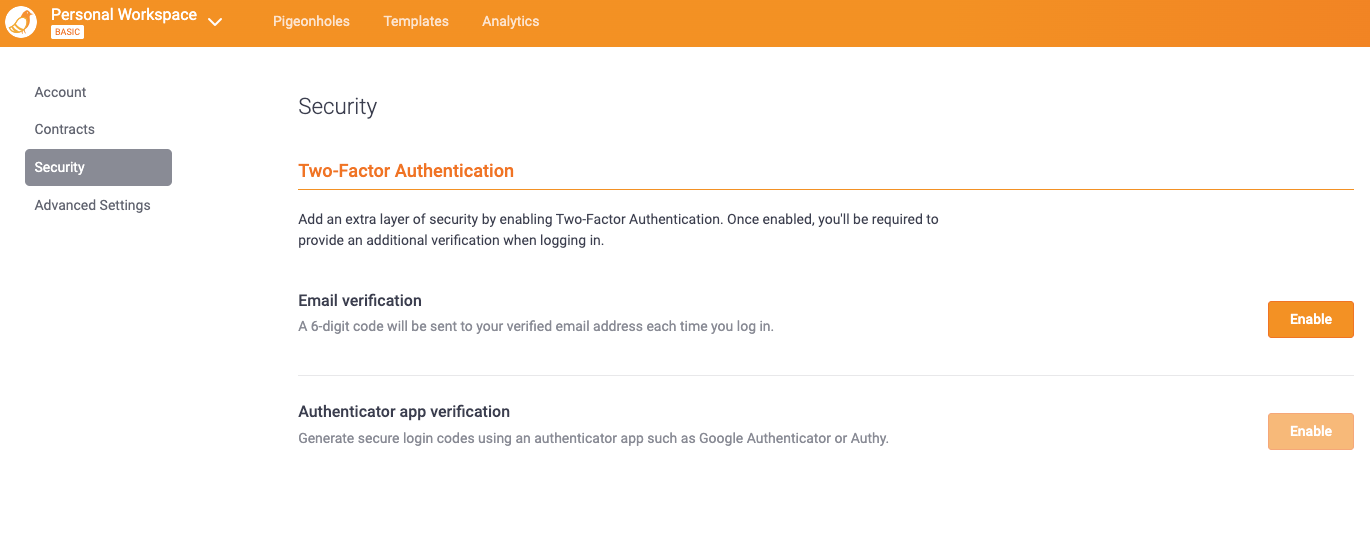Click the Pigeonhole bird logo icon
The image size is (1370, 533).
point(22,22)
